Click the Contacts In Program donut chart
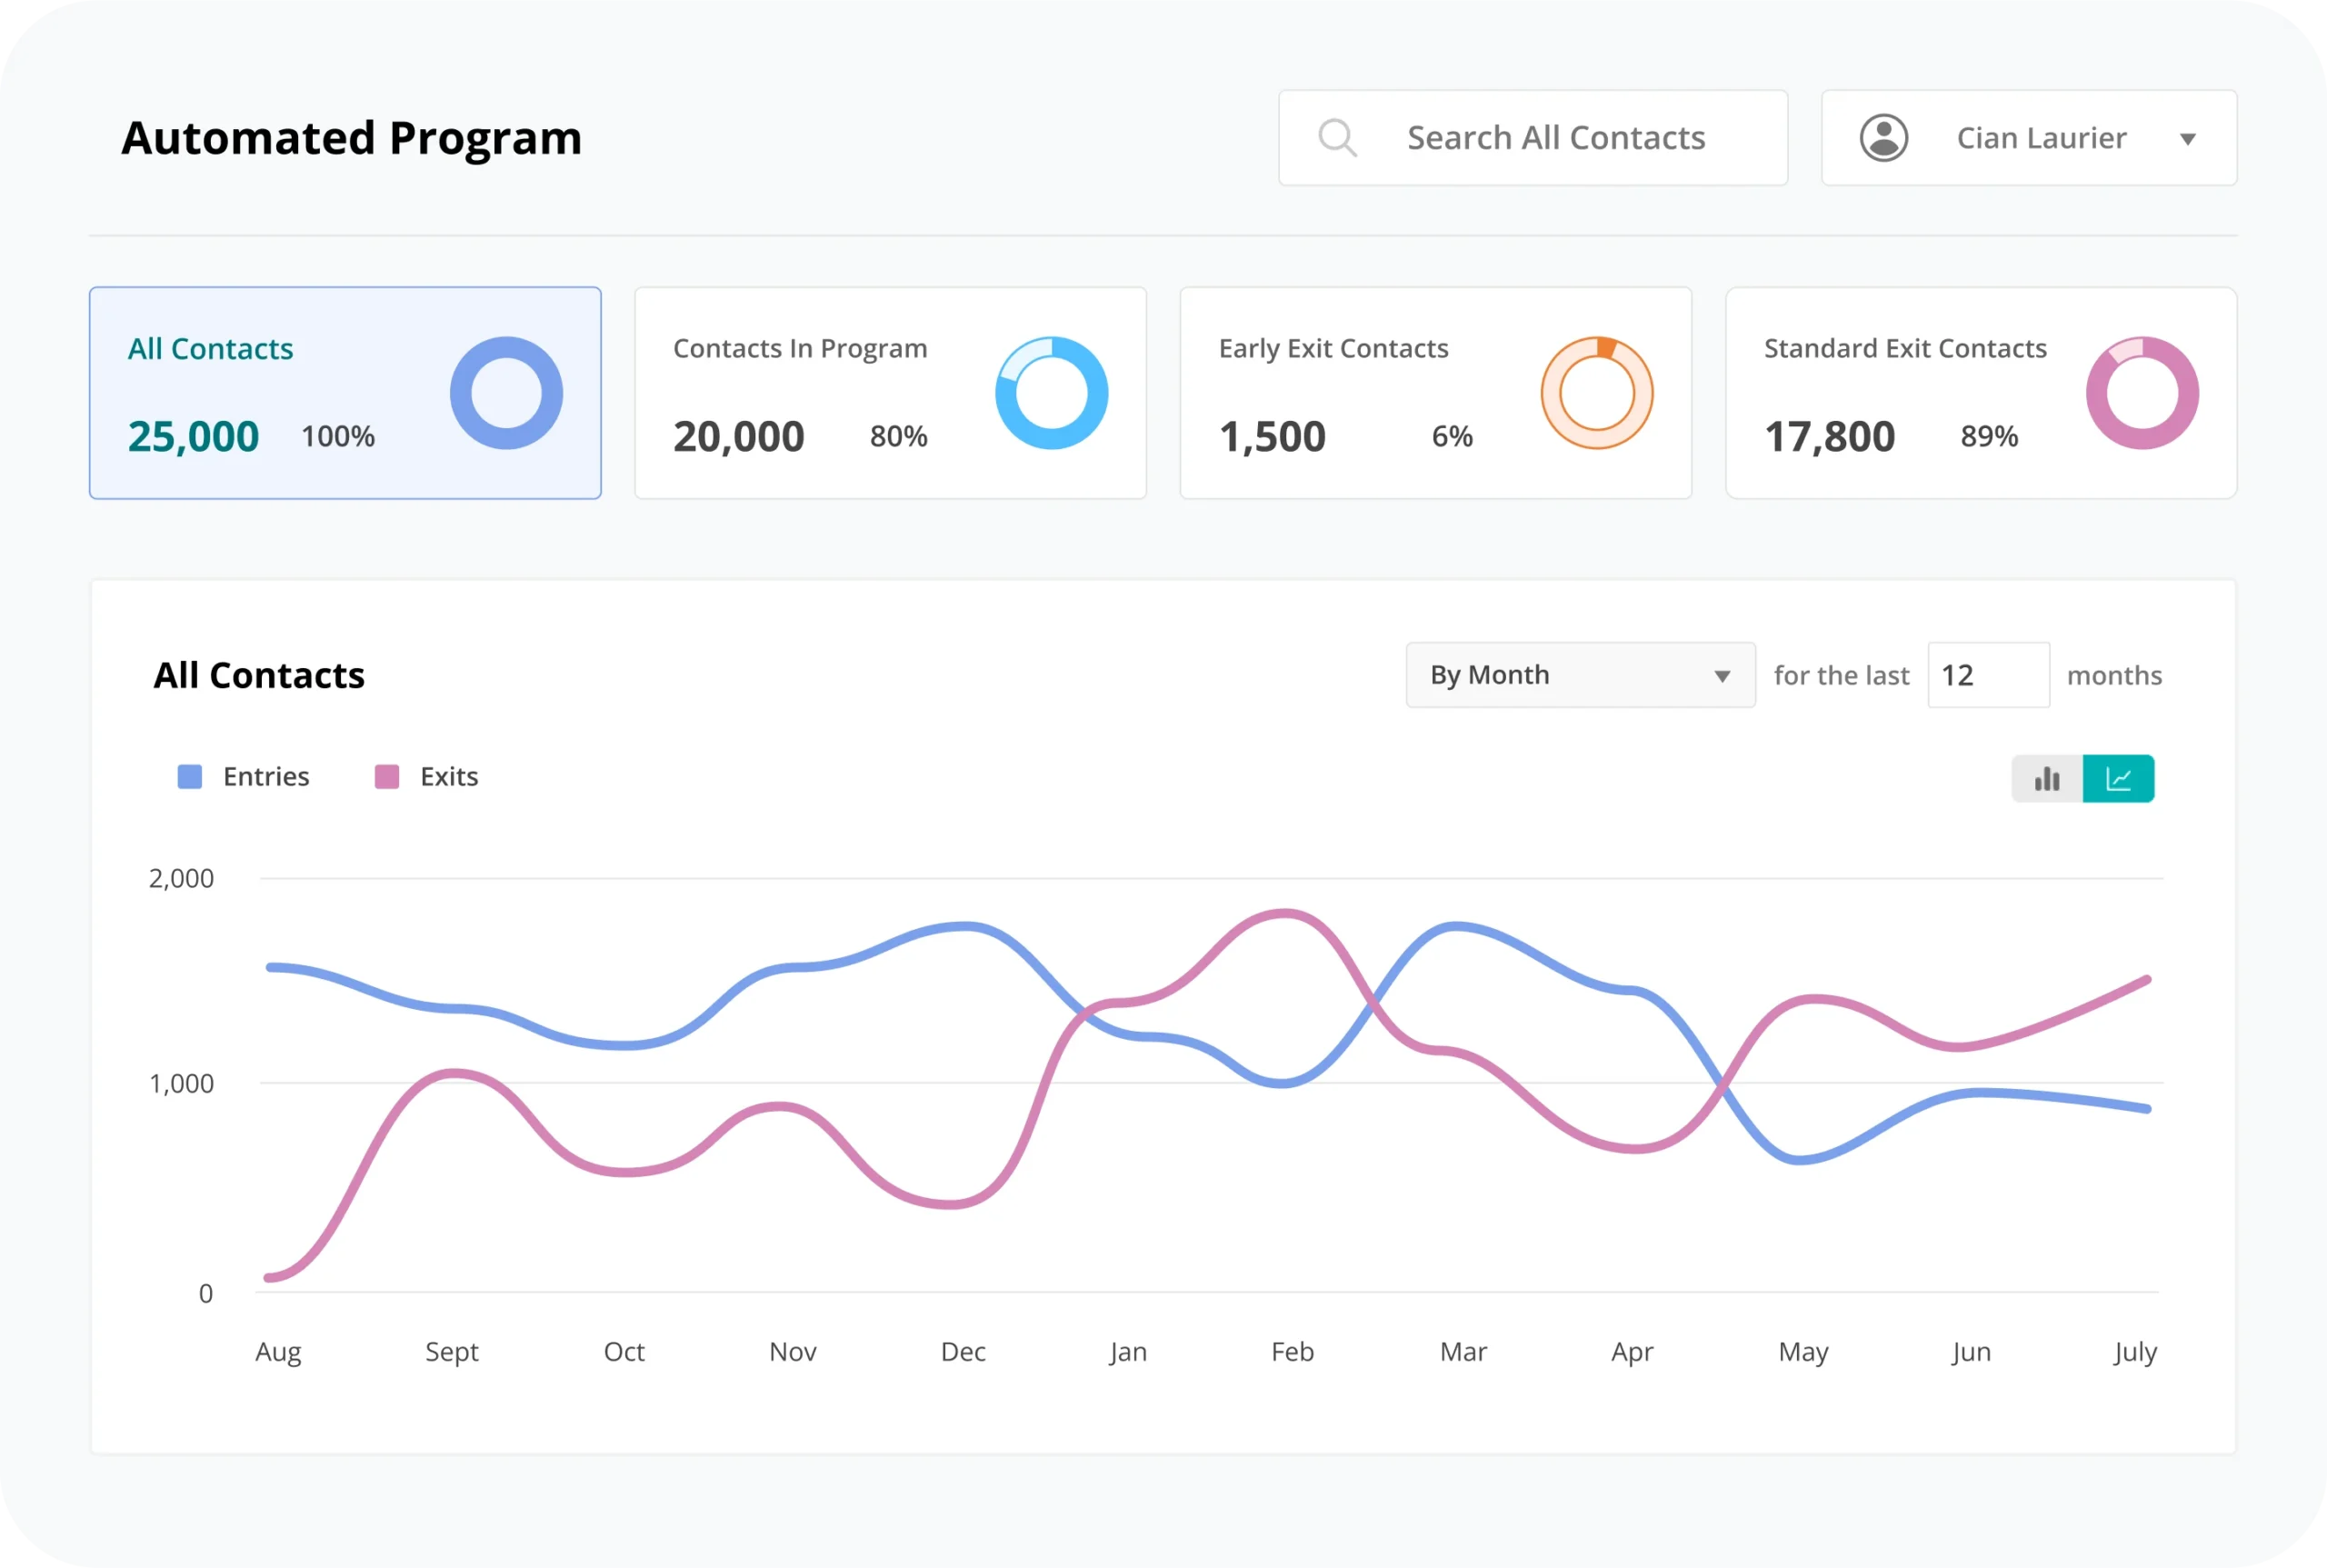 pos(1051,393)
